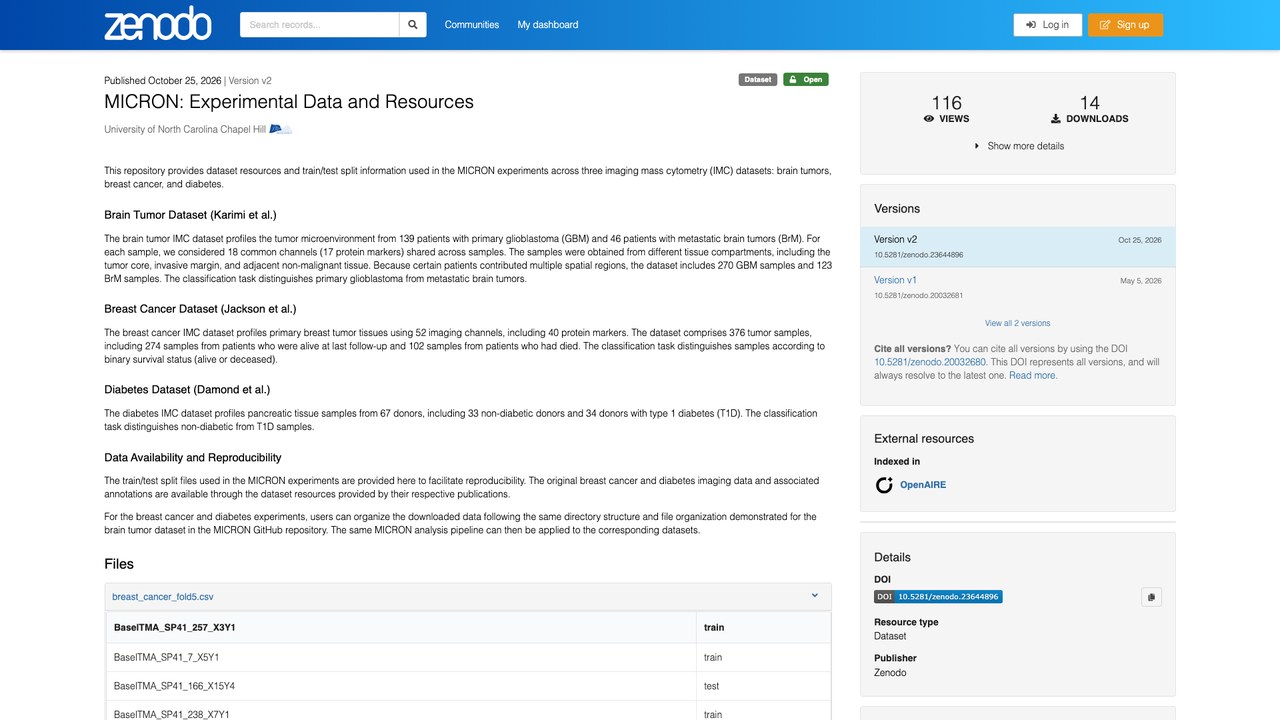The width and height of the screenshot is (1280, 720).
Task: Click the Zenodo logo
Action: tap(158, 24)
